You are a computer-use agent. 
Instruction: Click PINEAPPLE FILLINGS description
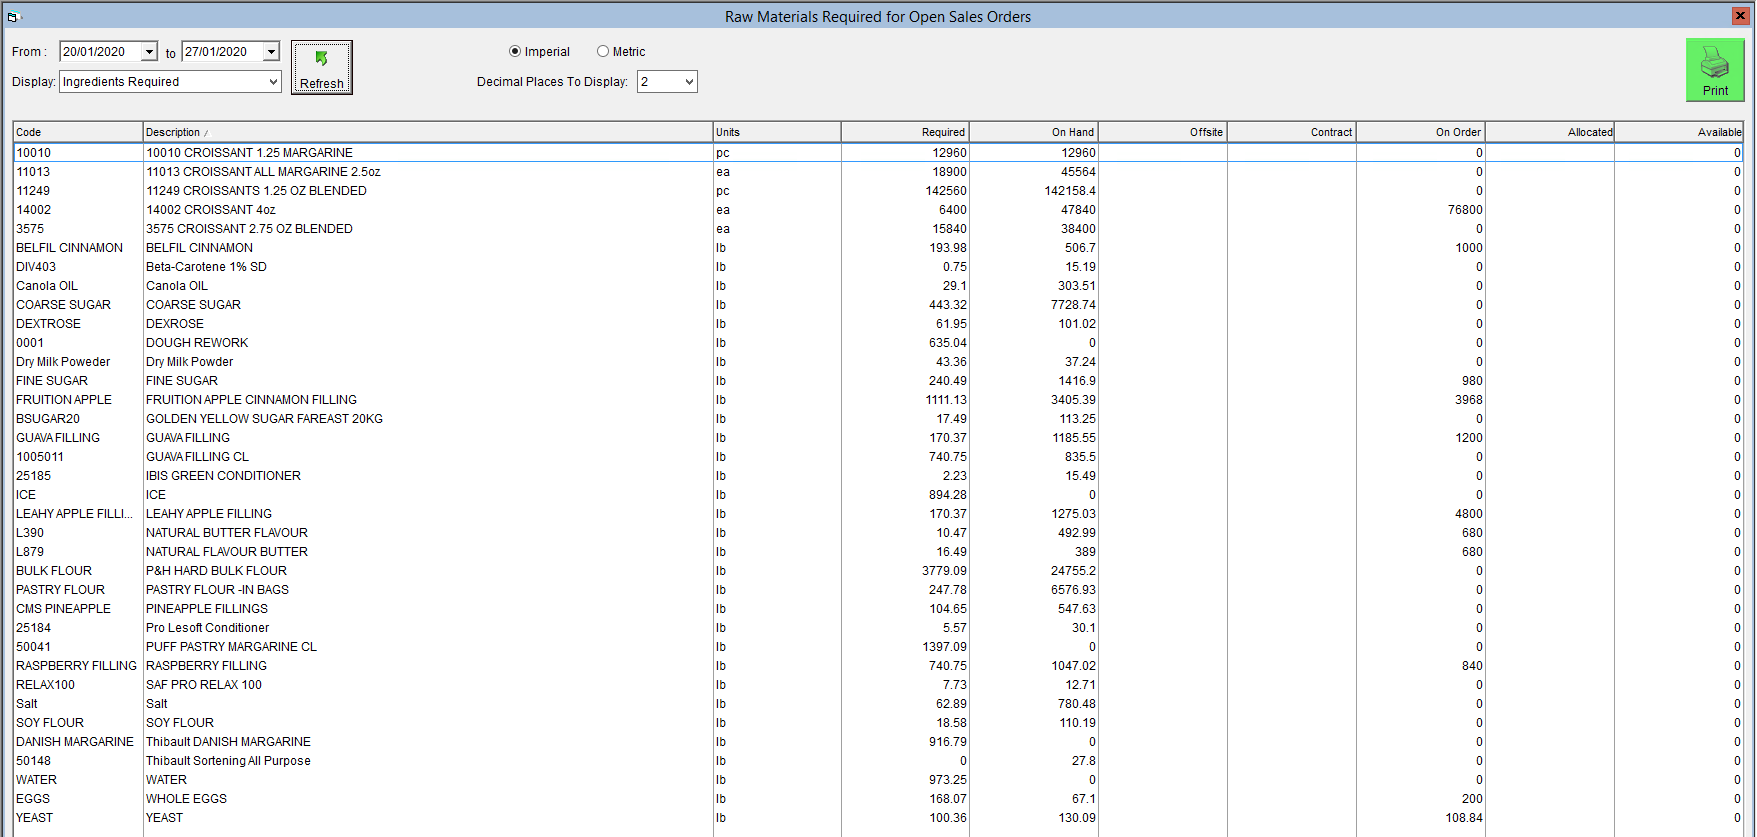[x=207, y=609]
